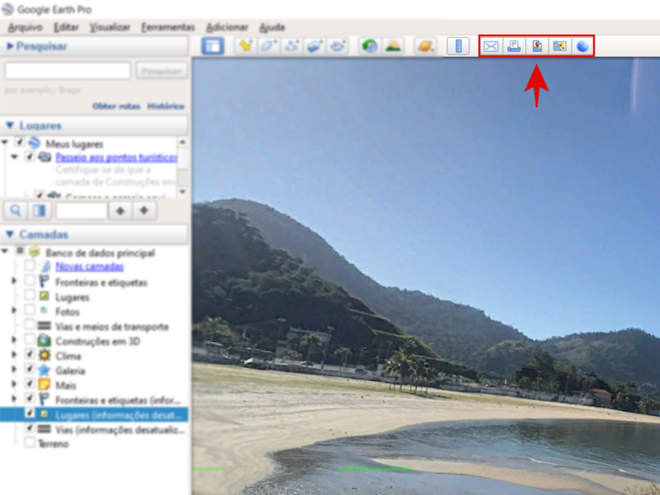Image resolution: width=660 pixels, height=495 pixels.
Task: Record a tour from toolbar
Action: pyautogui.click(x=337, y=46)
